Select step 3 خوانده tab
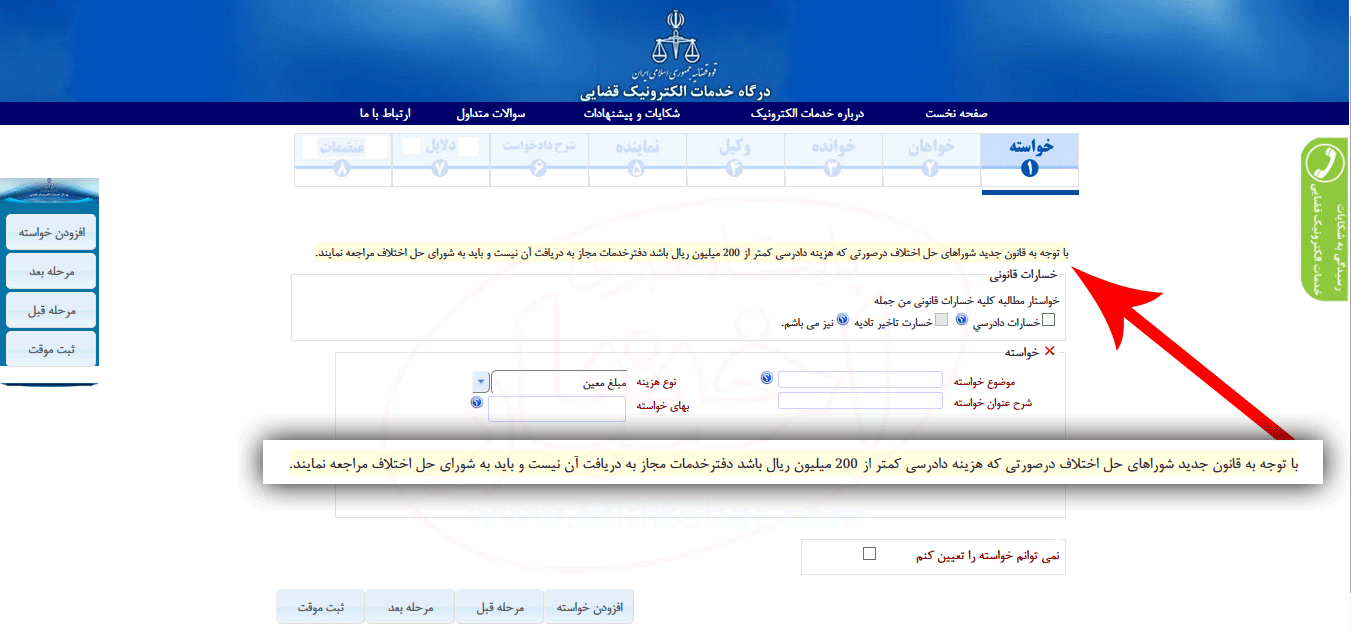1351x629 pixels. tap(833, 160)
